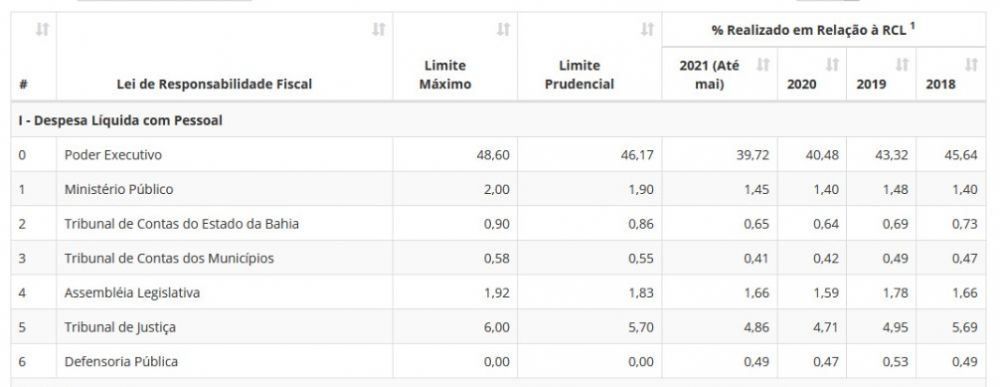
Task: Sort the 2019 column with its arrows icon
Action: click(902, 64)
